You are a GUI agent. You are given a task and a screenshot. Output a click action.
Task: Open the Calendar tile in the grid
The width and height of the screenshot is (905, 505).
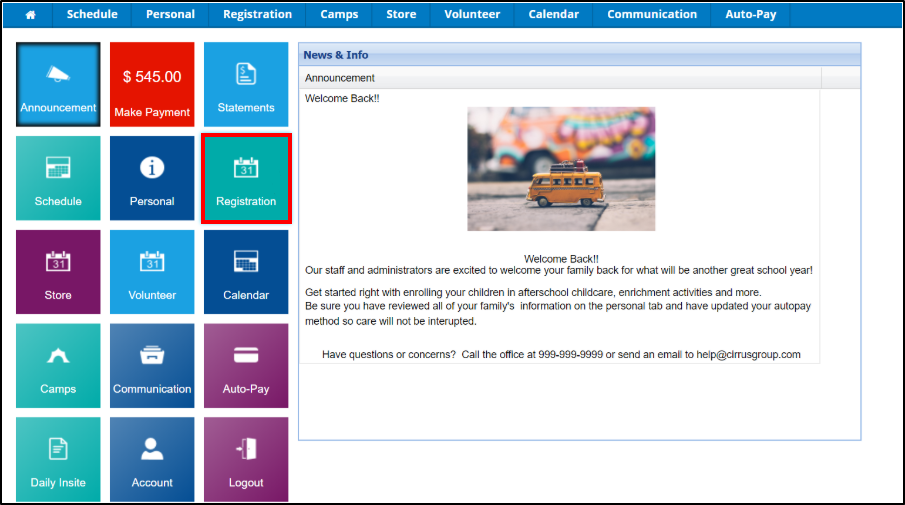246,272
